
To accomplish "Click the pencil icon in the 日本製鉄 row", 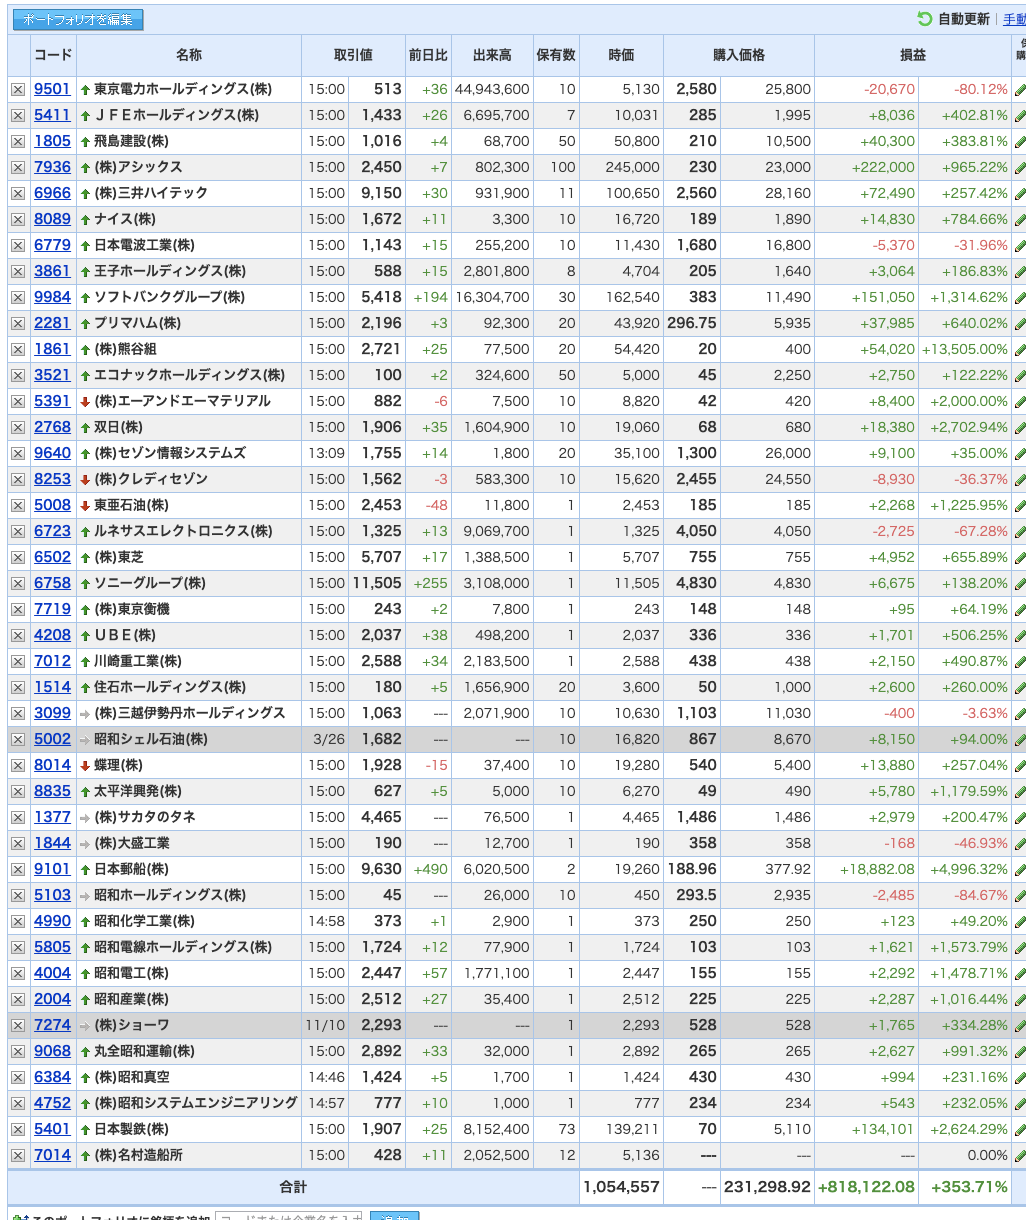I will coord(1019,1129).
